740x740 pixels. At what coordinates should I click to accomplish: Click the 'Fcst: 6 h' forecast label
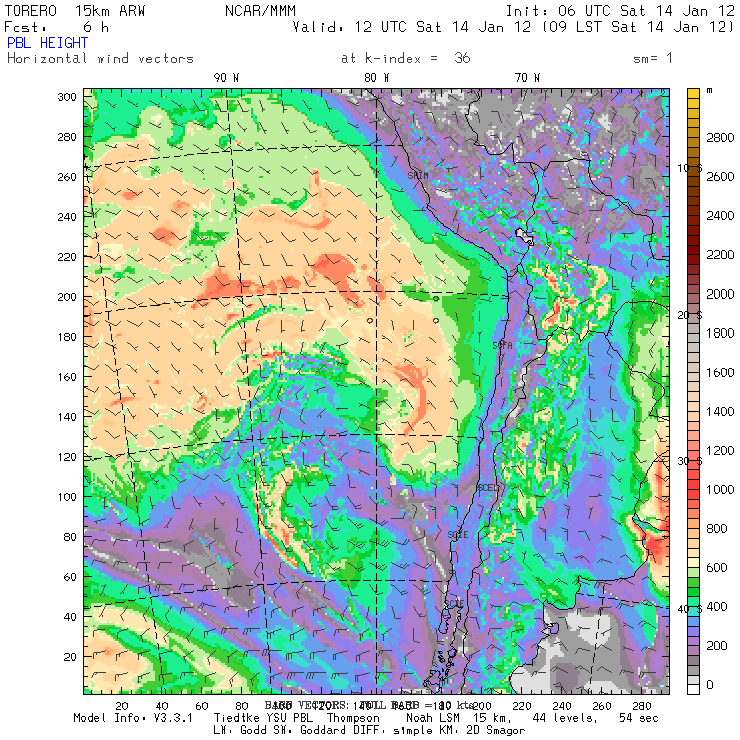point(57,27)
